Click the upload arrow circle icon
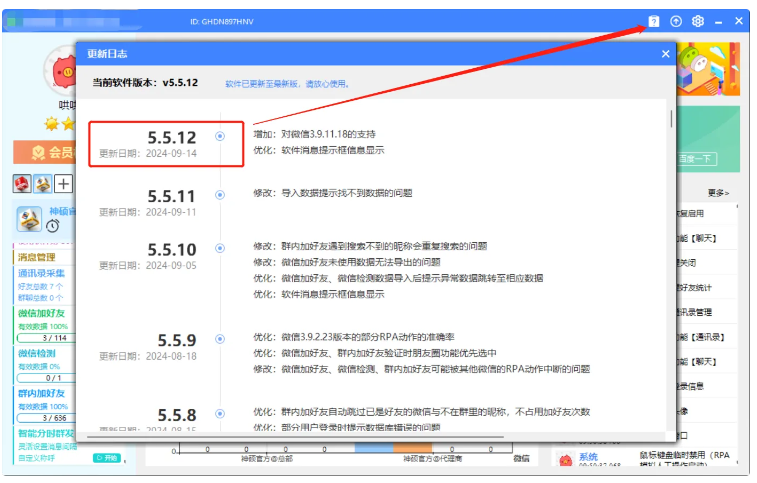The image size is (757, 483). point(676,21)
